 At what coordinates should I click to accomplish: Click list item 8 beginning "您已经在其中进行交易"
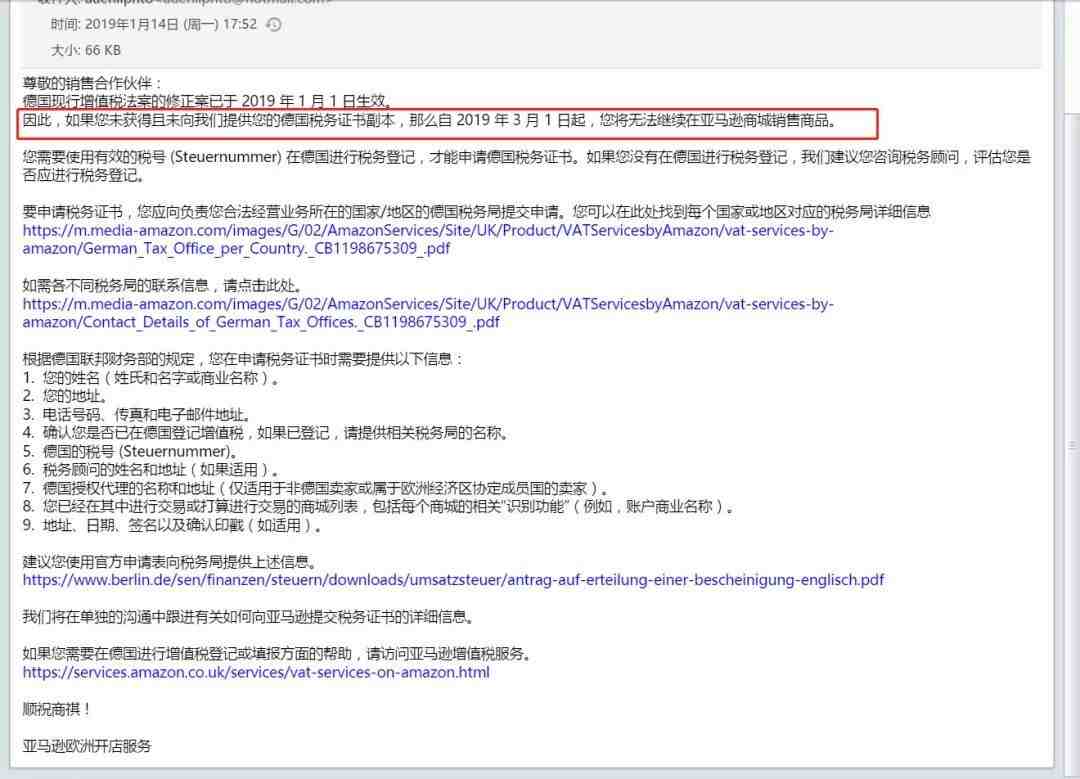[379, 507]
